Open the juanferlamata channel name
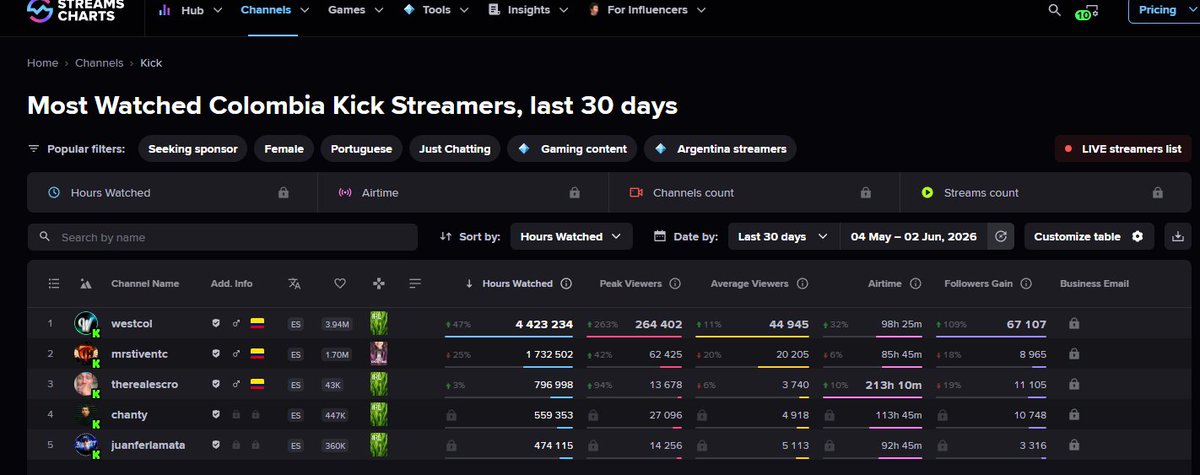The width and height of the screenshot is (1200, 475). 148,445
